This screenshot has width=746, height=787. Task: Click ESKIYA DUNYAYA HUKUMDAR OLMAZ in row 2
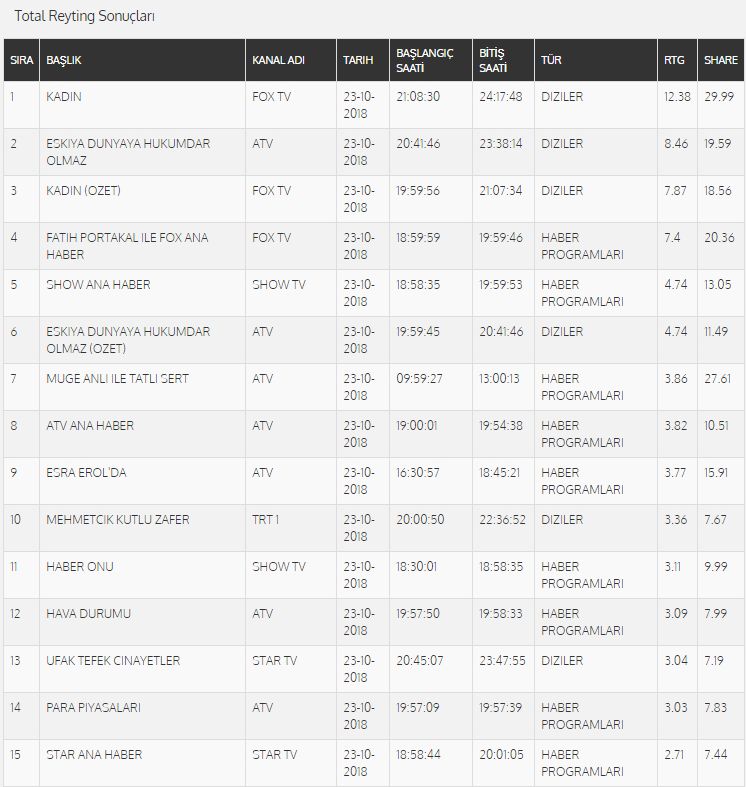point(128,152)
